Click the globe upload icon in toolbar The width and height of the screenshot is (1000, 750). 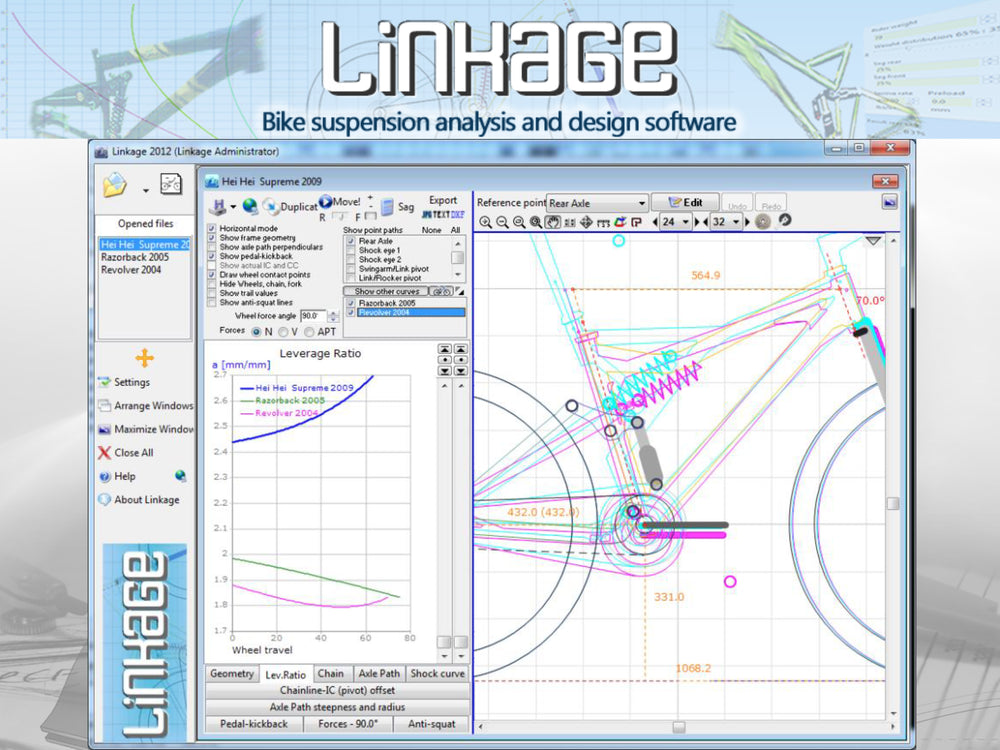[250, 206]
